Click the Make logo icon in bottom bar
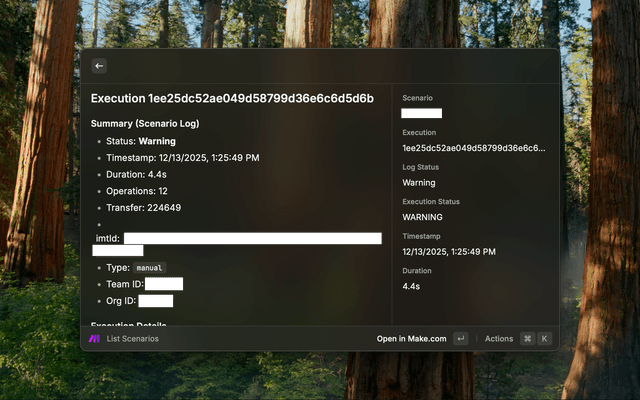Image resolution: width=640 pixels, height=400 pixels. point(94,339)
